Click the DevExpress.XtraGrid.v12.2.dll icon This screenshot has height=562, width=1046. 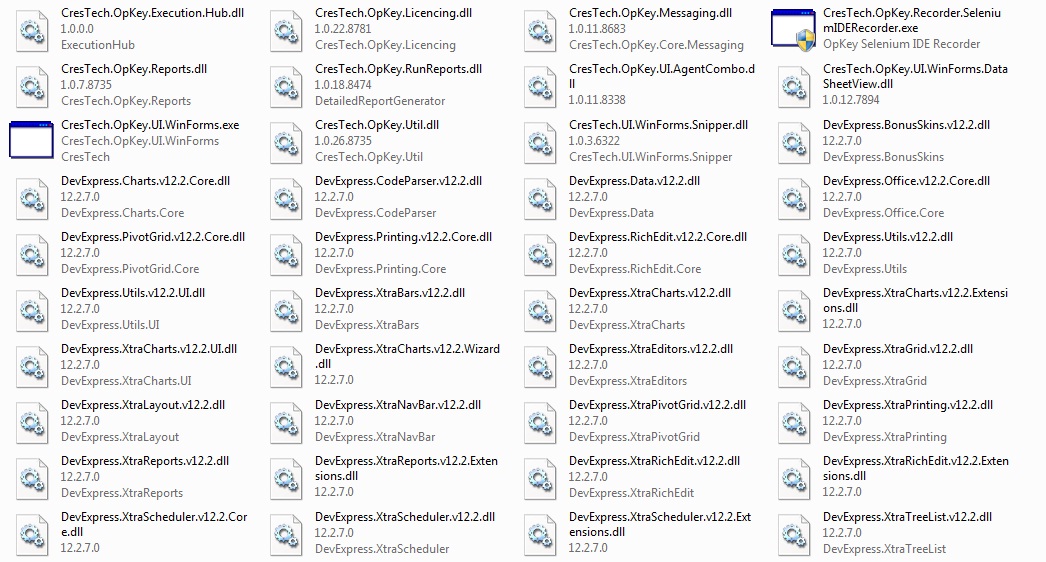(x=794, y=367)
